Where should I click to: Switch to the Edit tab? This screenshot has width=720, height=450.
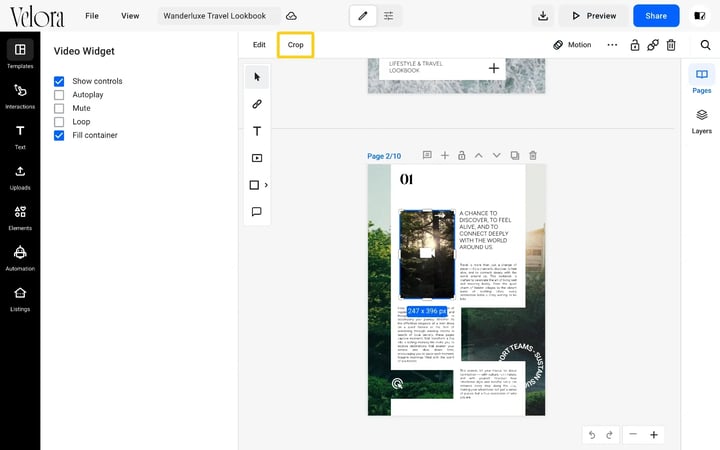pos(259,45)
